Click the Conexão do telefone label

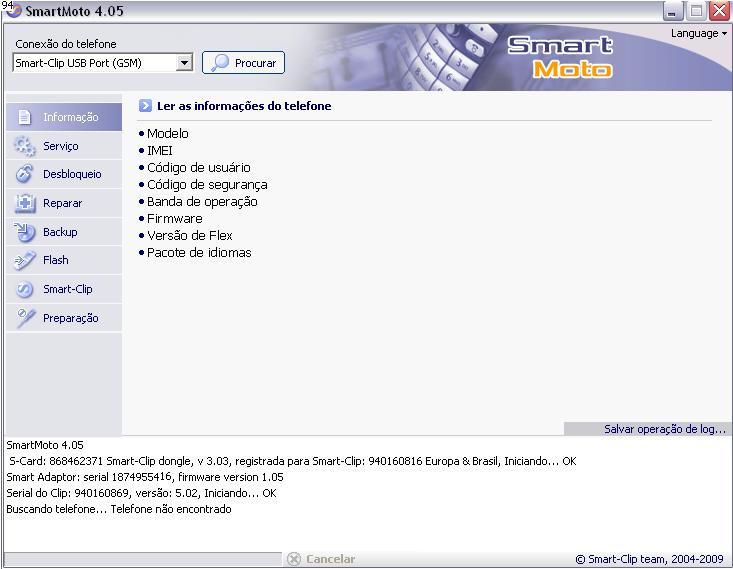click(66, 44)
